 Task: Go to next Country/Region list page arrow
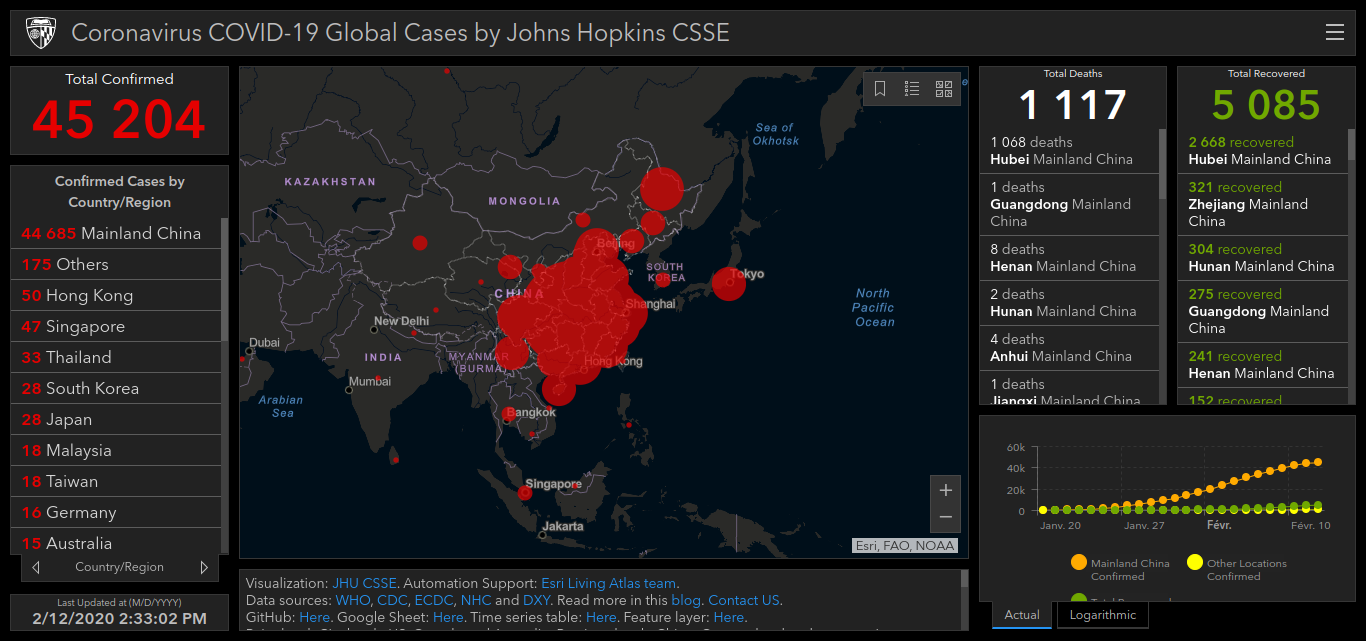click(204, 567)
